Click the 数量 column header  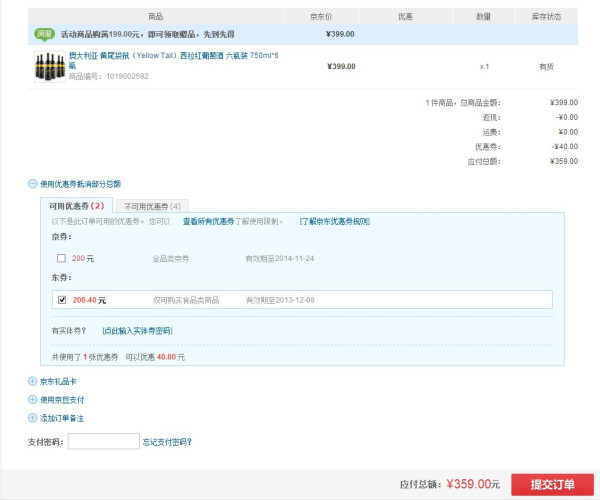click(484, 16)
